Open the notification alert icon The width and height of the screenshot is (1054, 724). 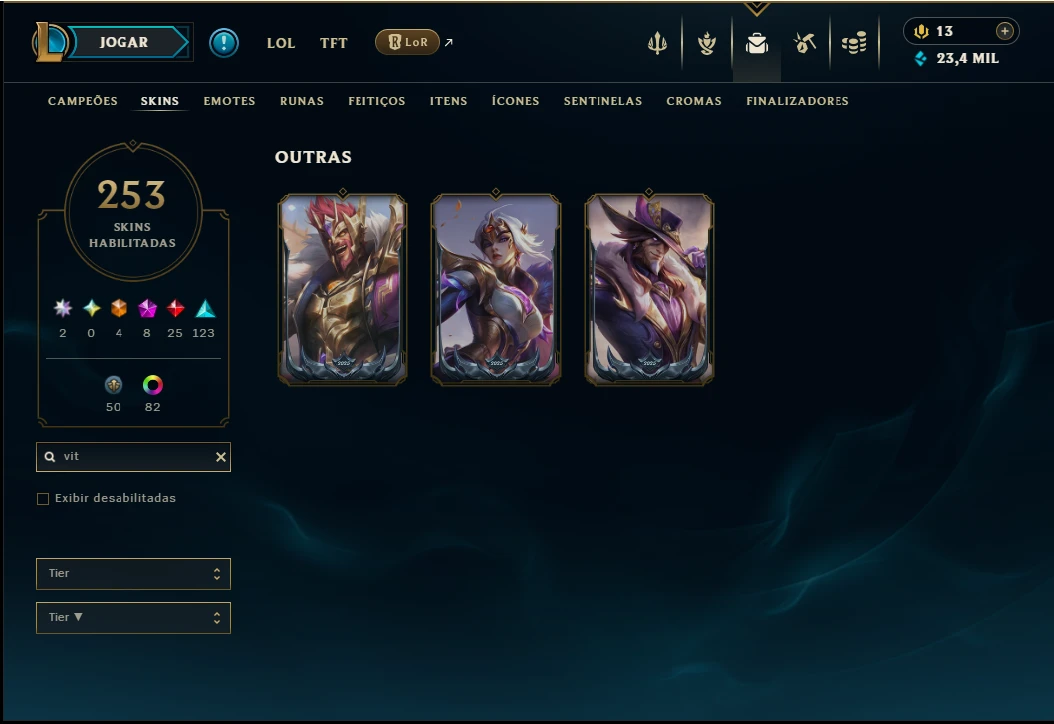click(x=223, y=43)
